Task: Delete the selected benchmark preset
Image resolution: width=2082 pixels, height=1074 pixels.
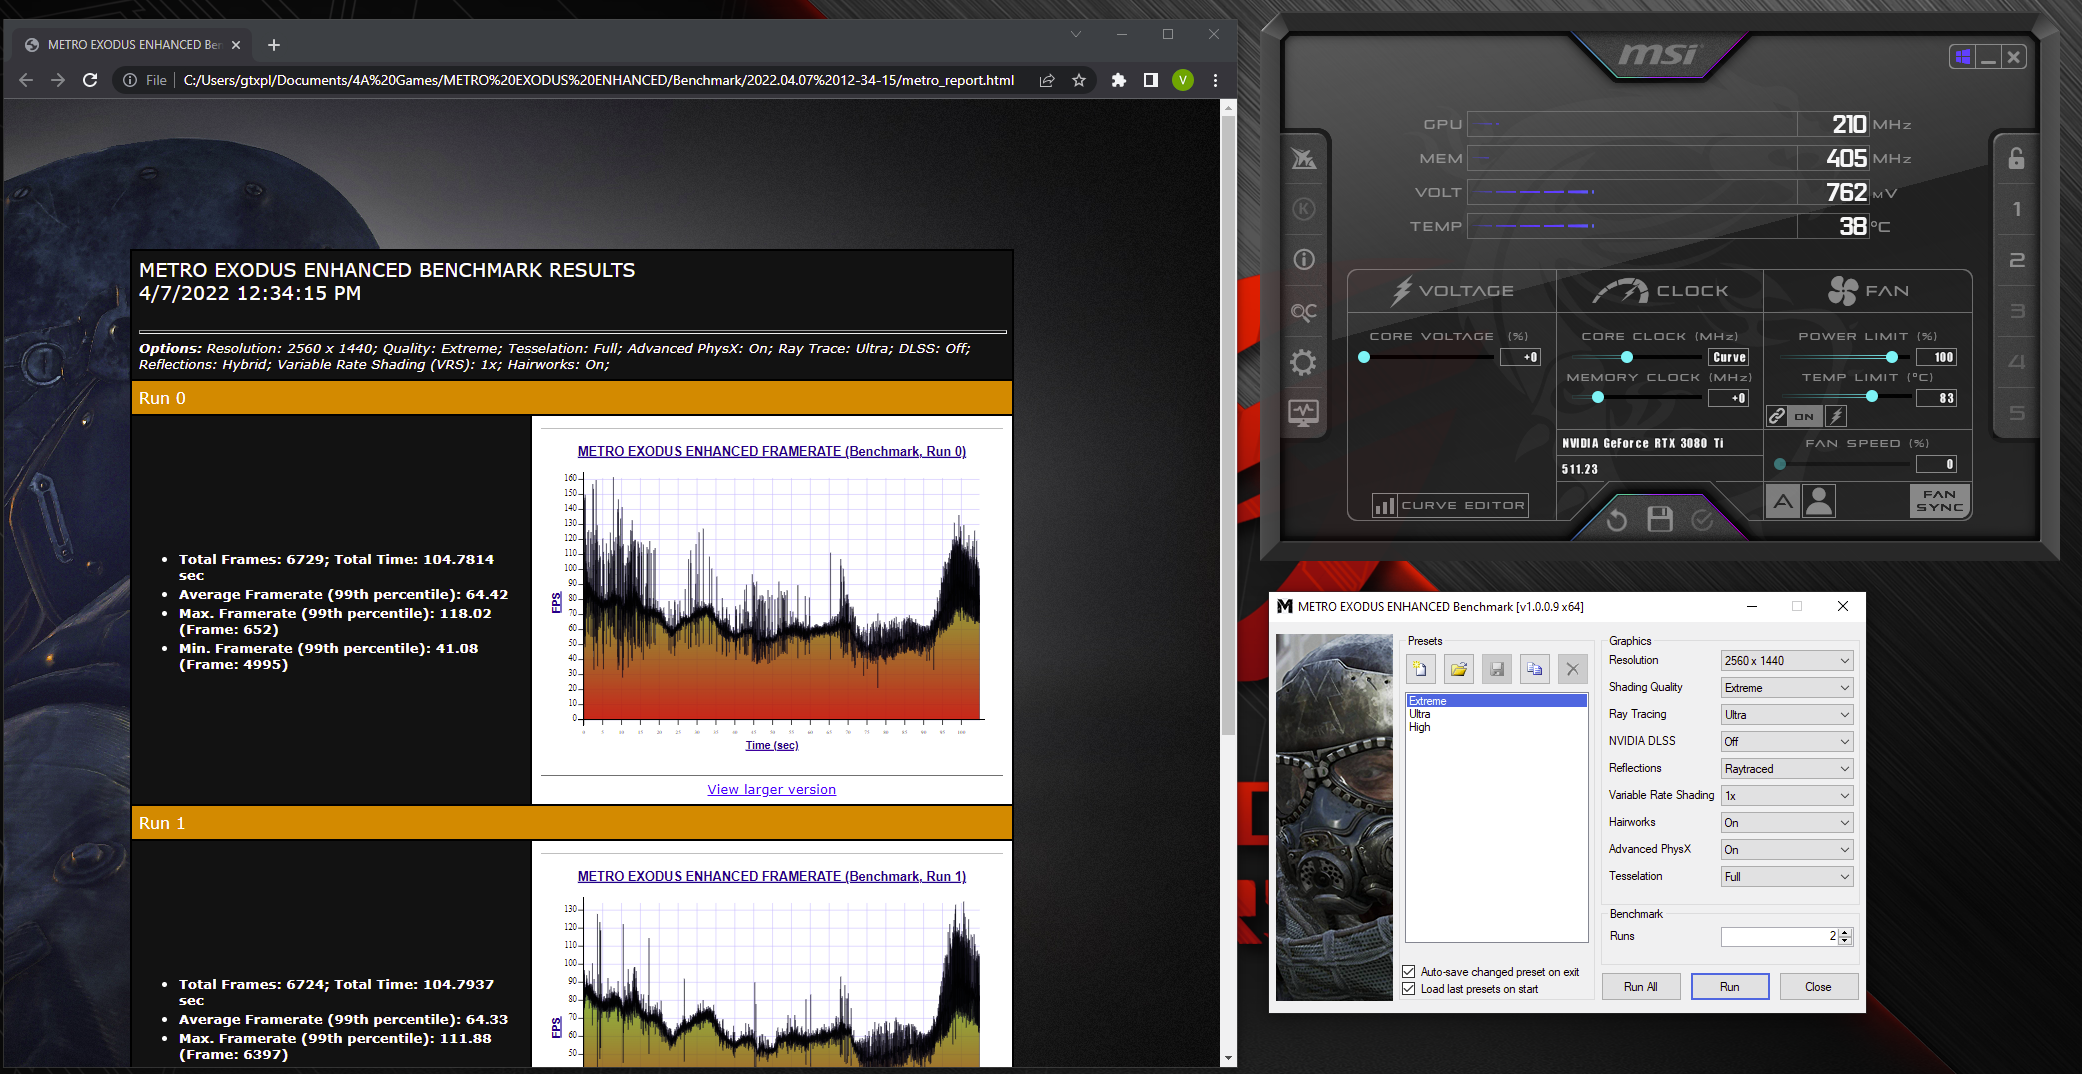Action: click(1573, 669)
